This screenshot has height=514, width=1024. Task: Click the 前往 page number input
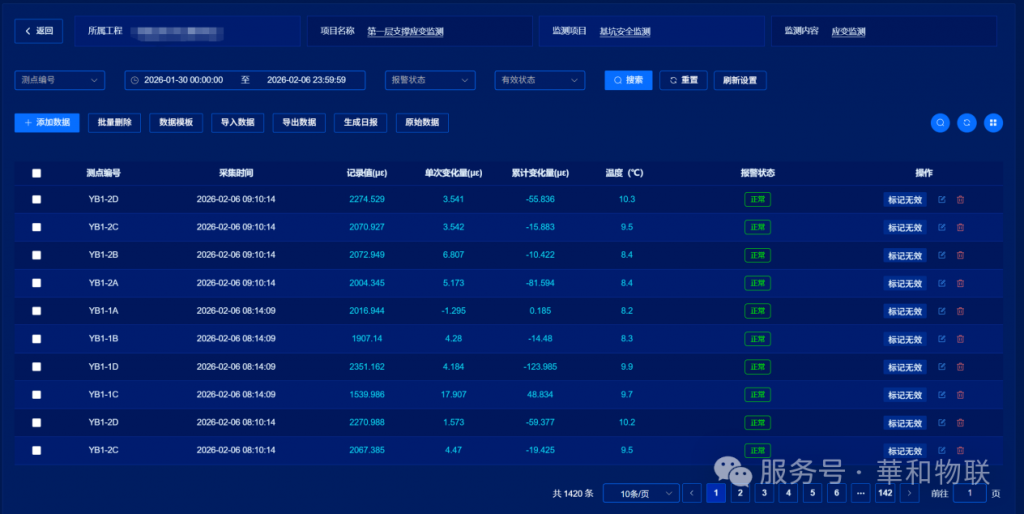tap(969, 493)
